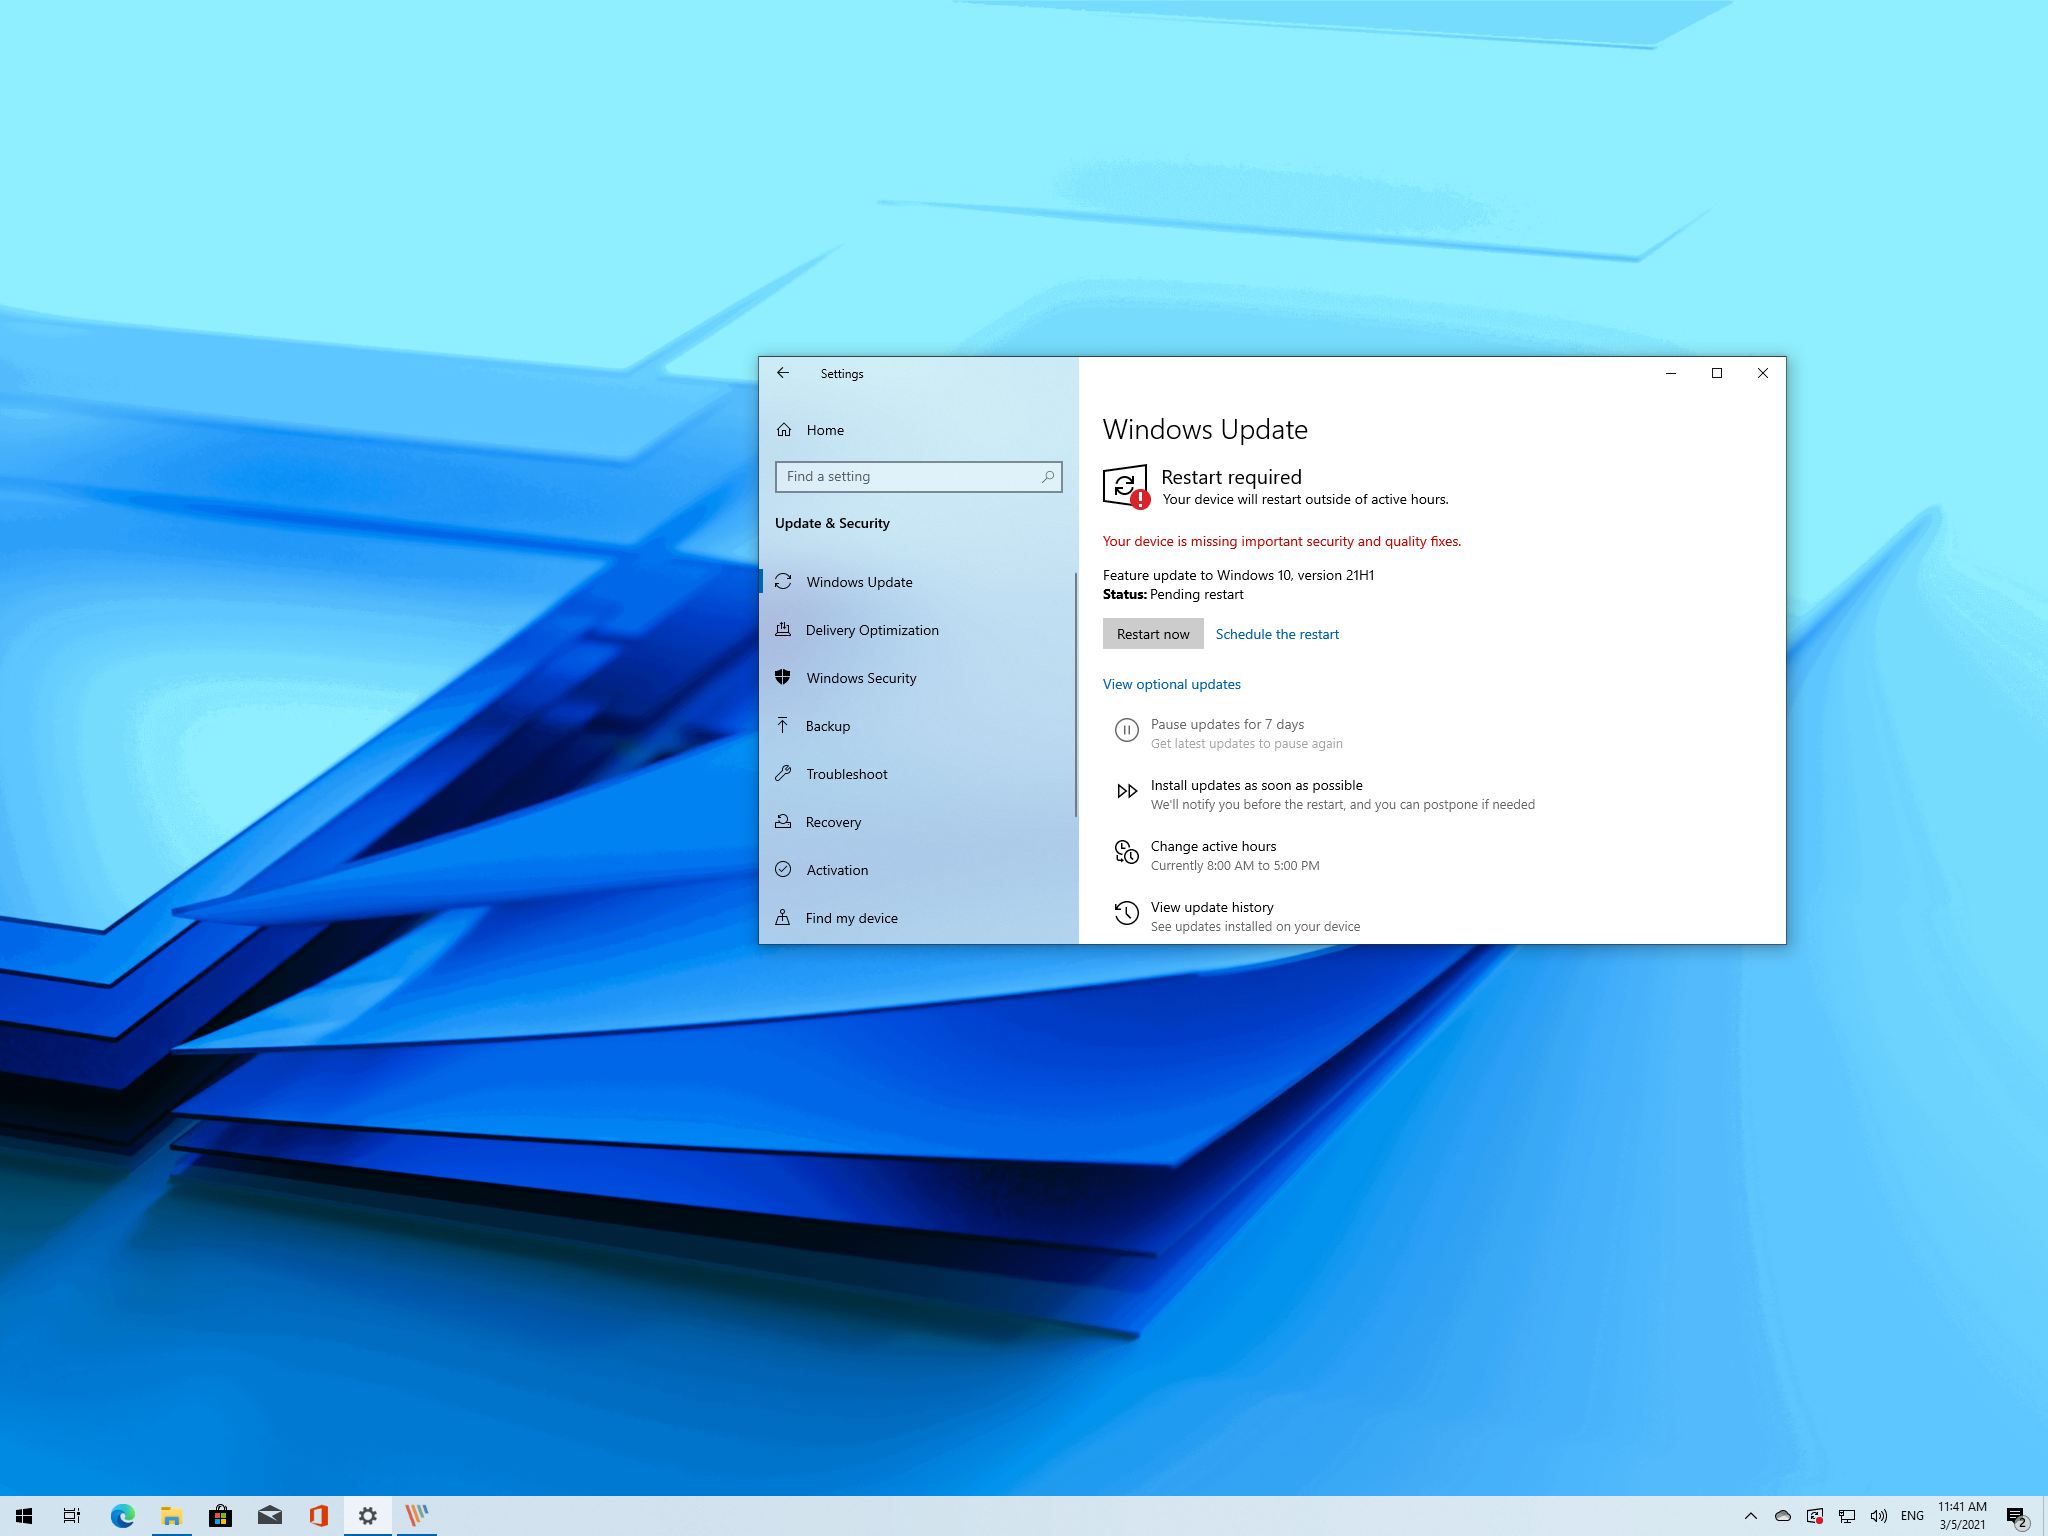
Task: Launch Microsoft Edge from the taskbar
Action: coord(122,1515)
